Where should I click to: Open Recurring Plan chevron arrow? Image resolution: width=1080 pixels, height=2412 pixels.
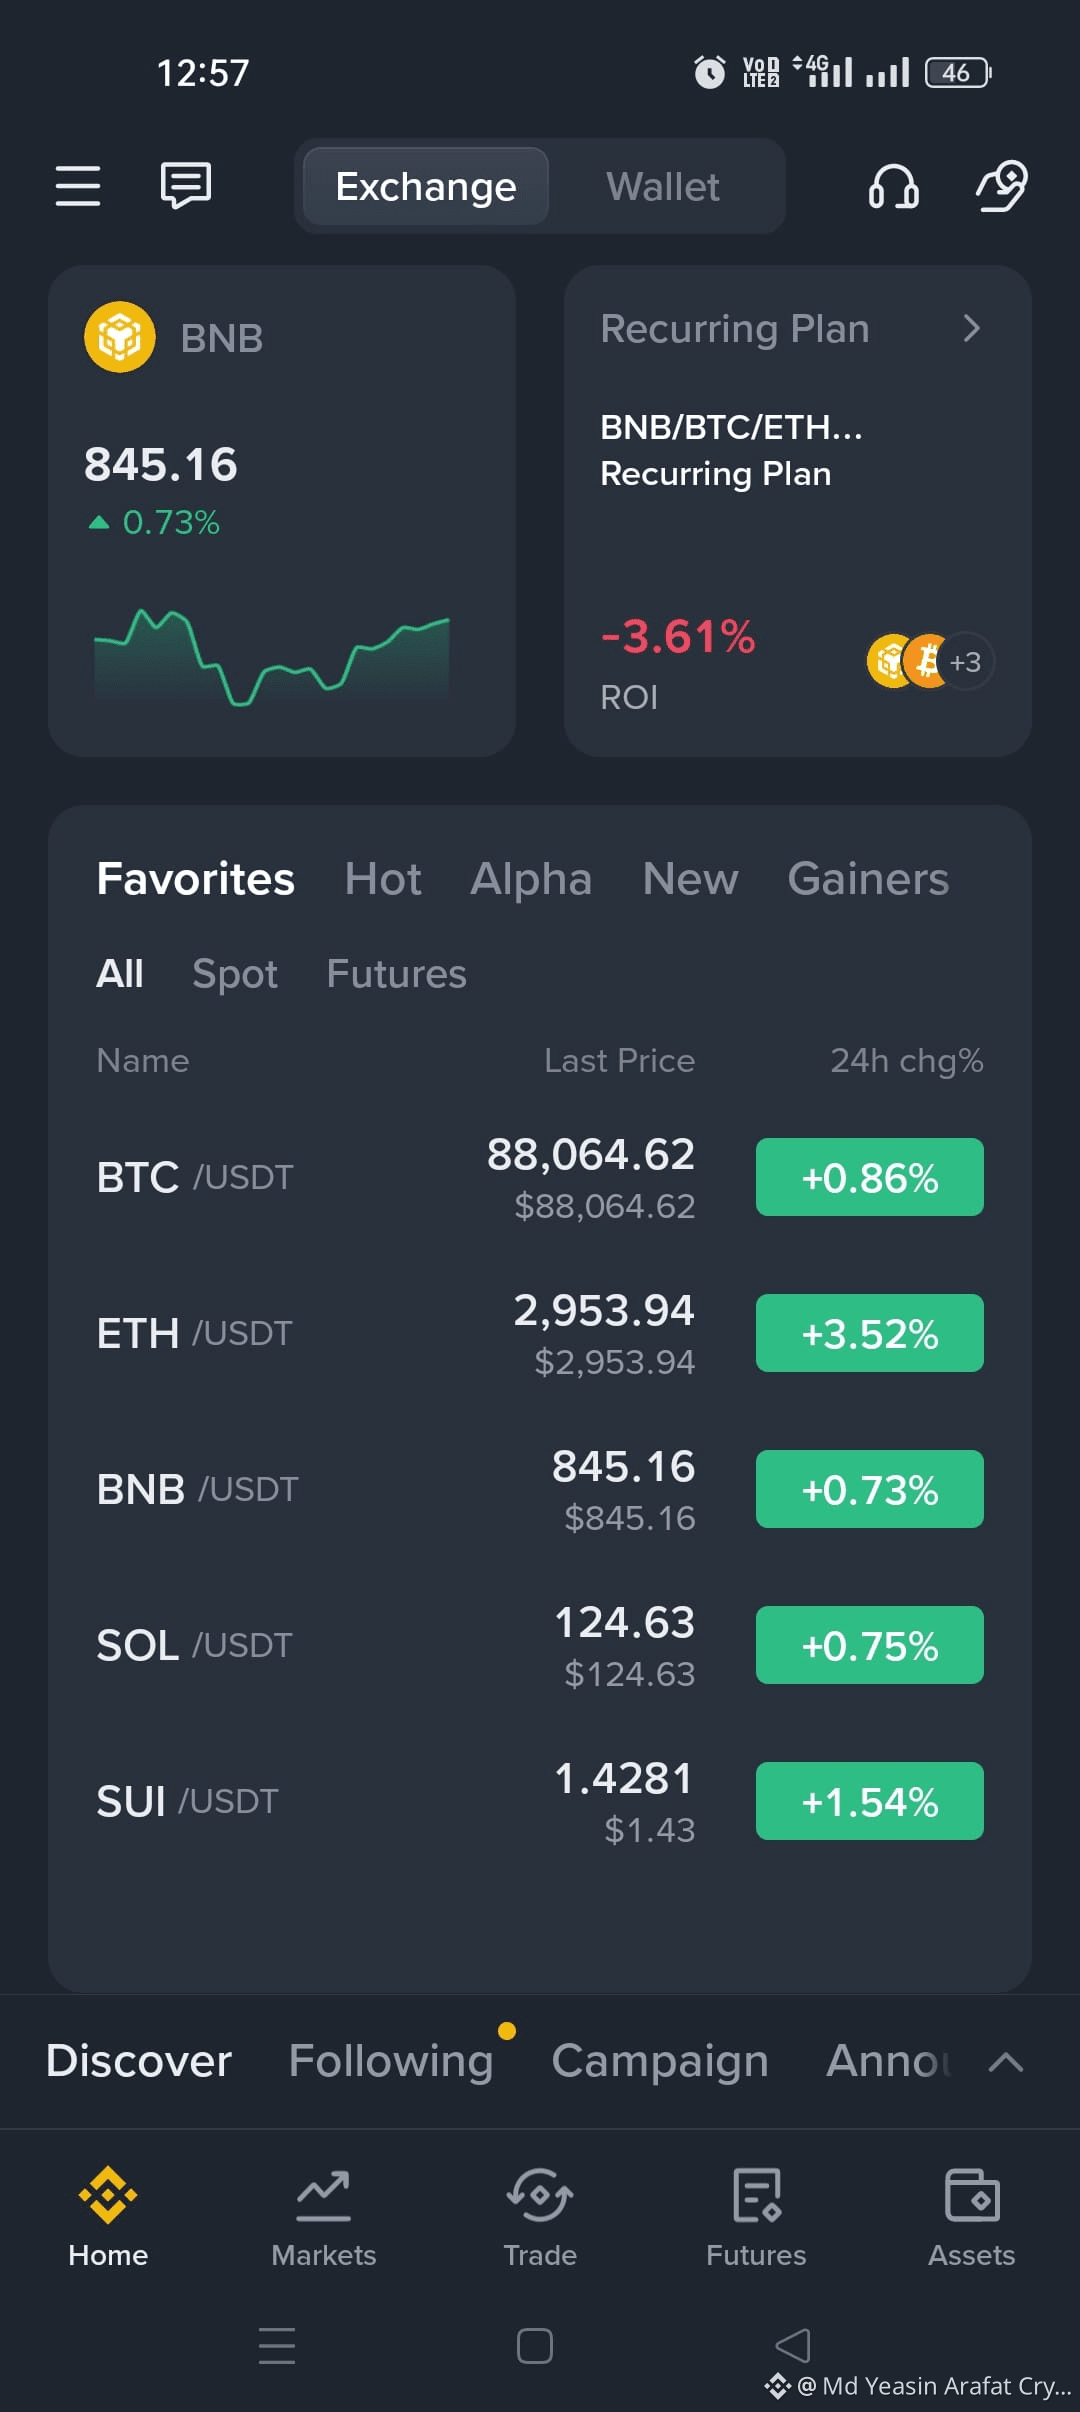pyautogui.click(x=971, y=328)
